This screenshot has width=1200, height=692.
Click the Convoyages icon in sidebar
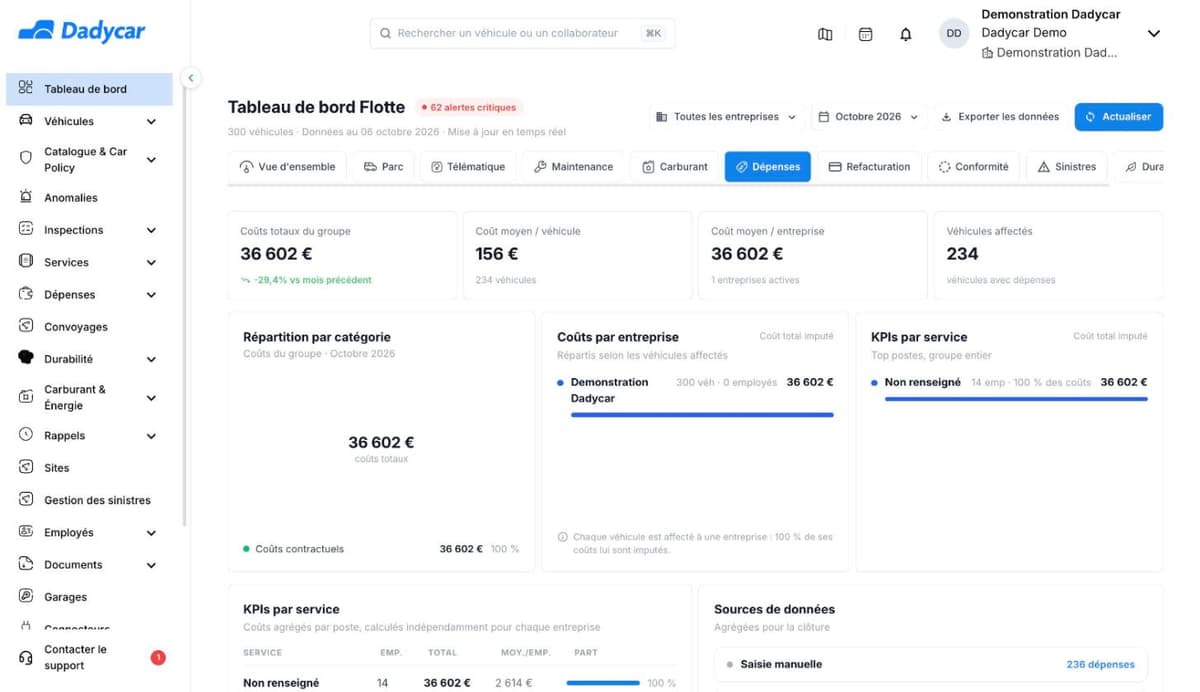click(26, 326)
